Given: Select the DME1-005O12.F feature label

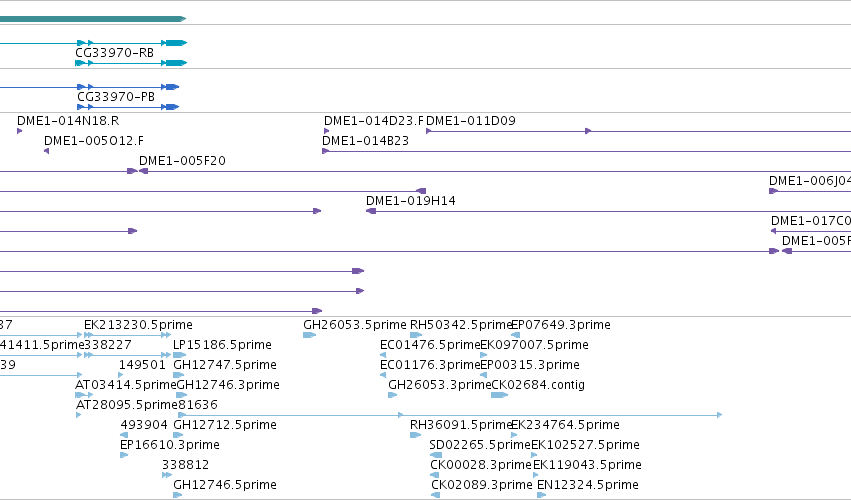Looking at the screenshot, I should coord(94,141).
